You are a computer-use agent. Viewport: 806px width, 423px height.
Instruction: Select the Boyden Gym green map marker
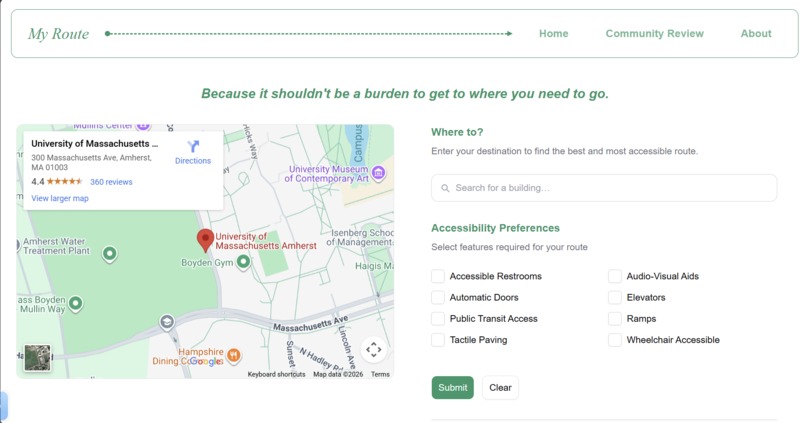pyautogui.click(x=243, y=262)
